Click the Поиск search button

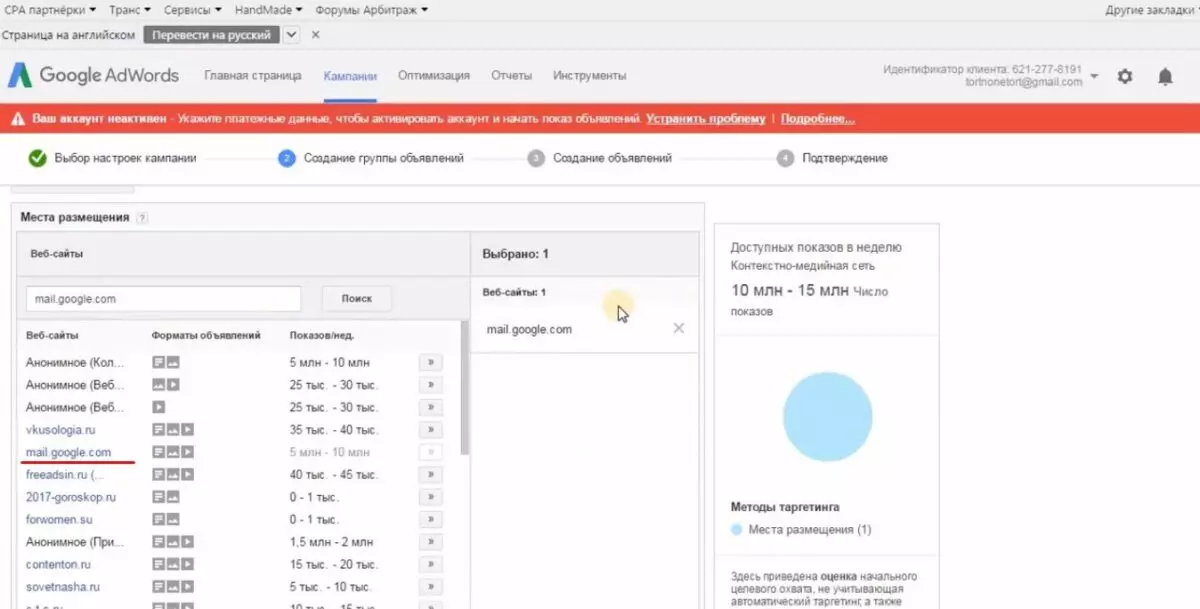[x=357, y=298]
